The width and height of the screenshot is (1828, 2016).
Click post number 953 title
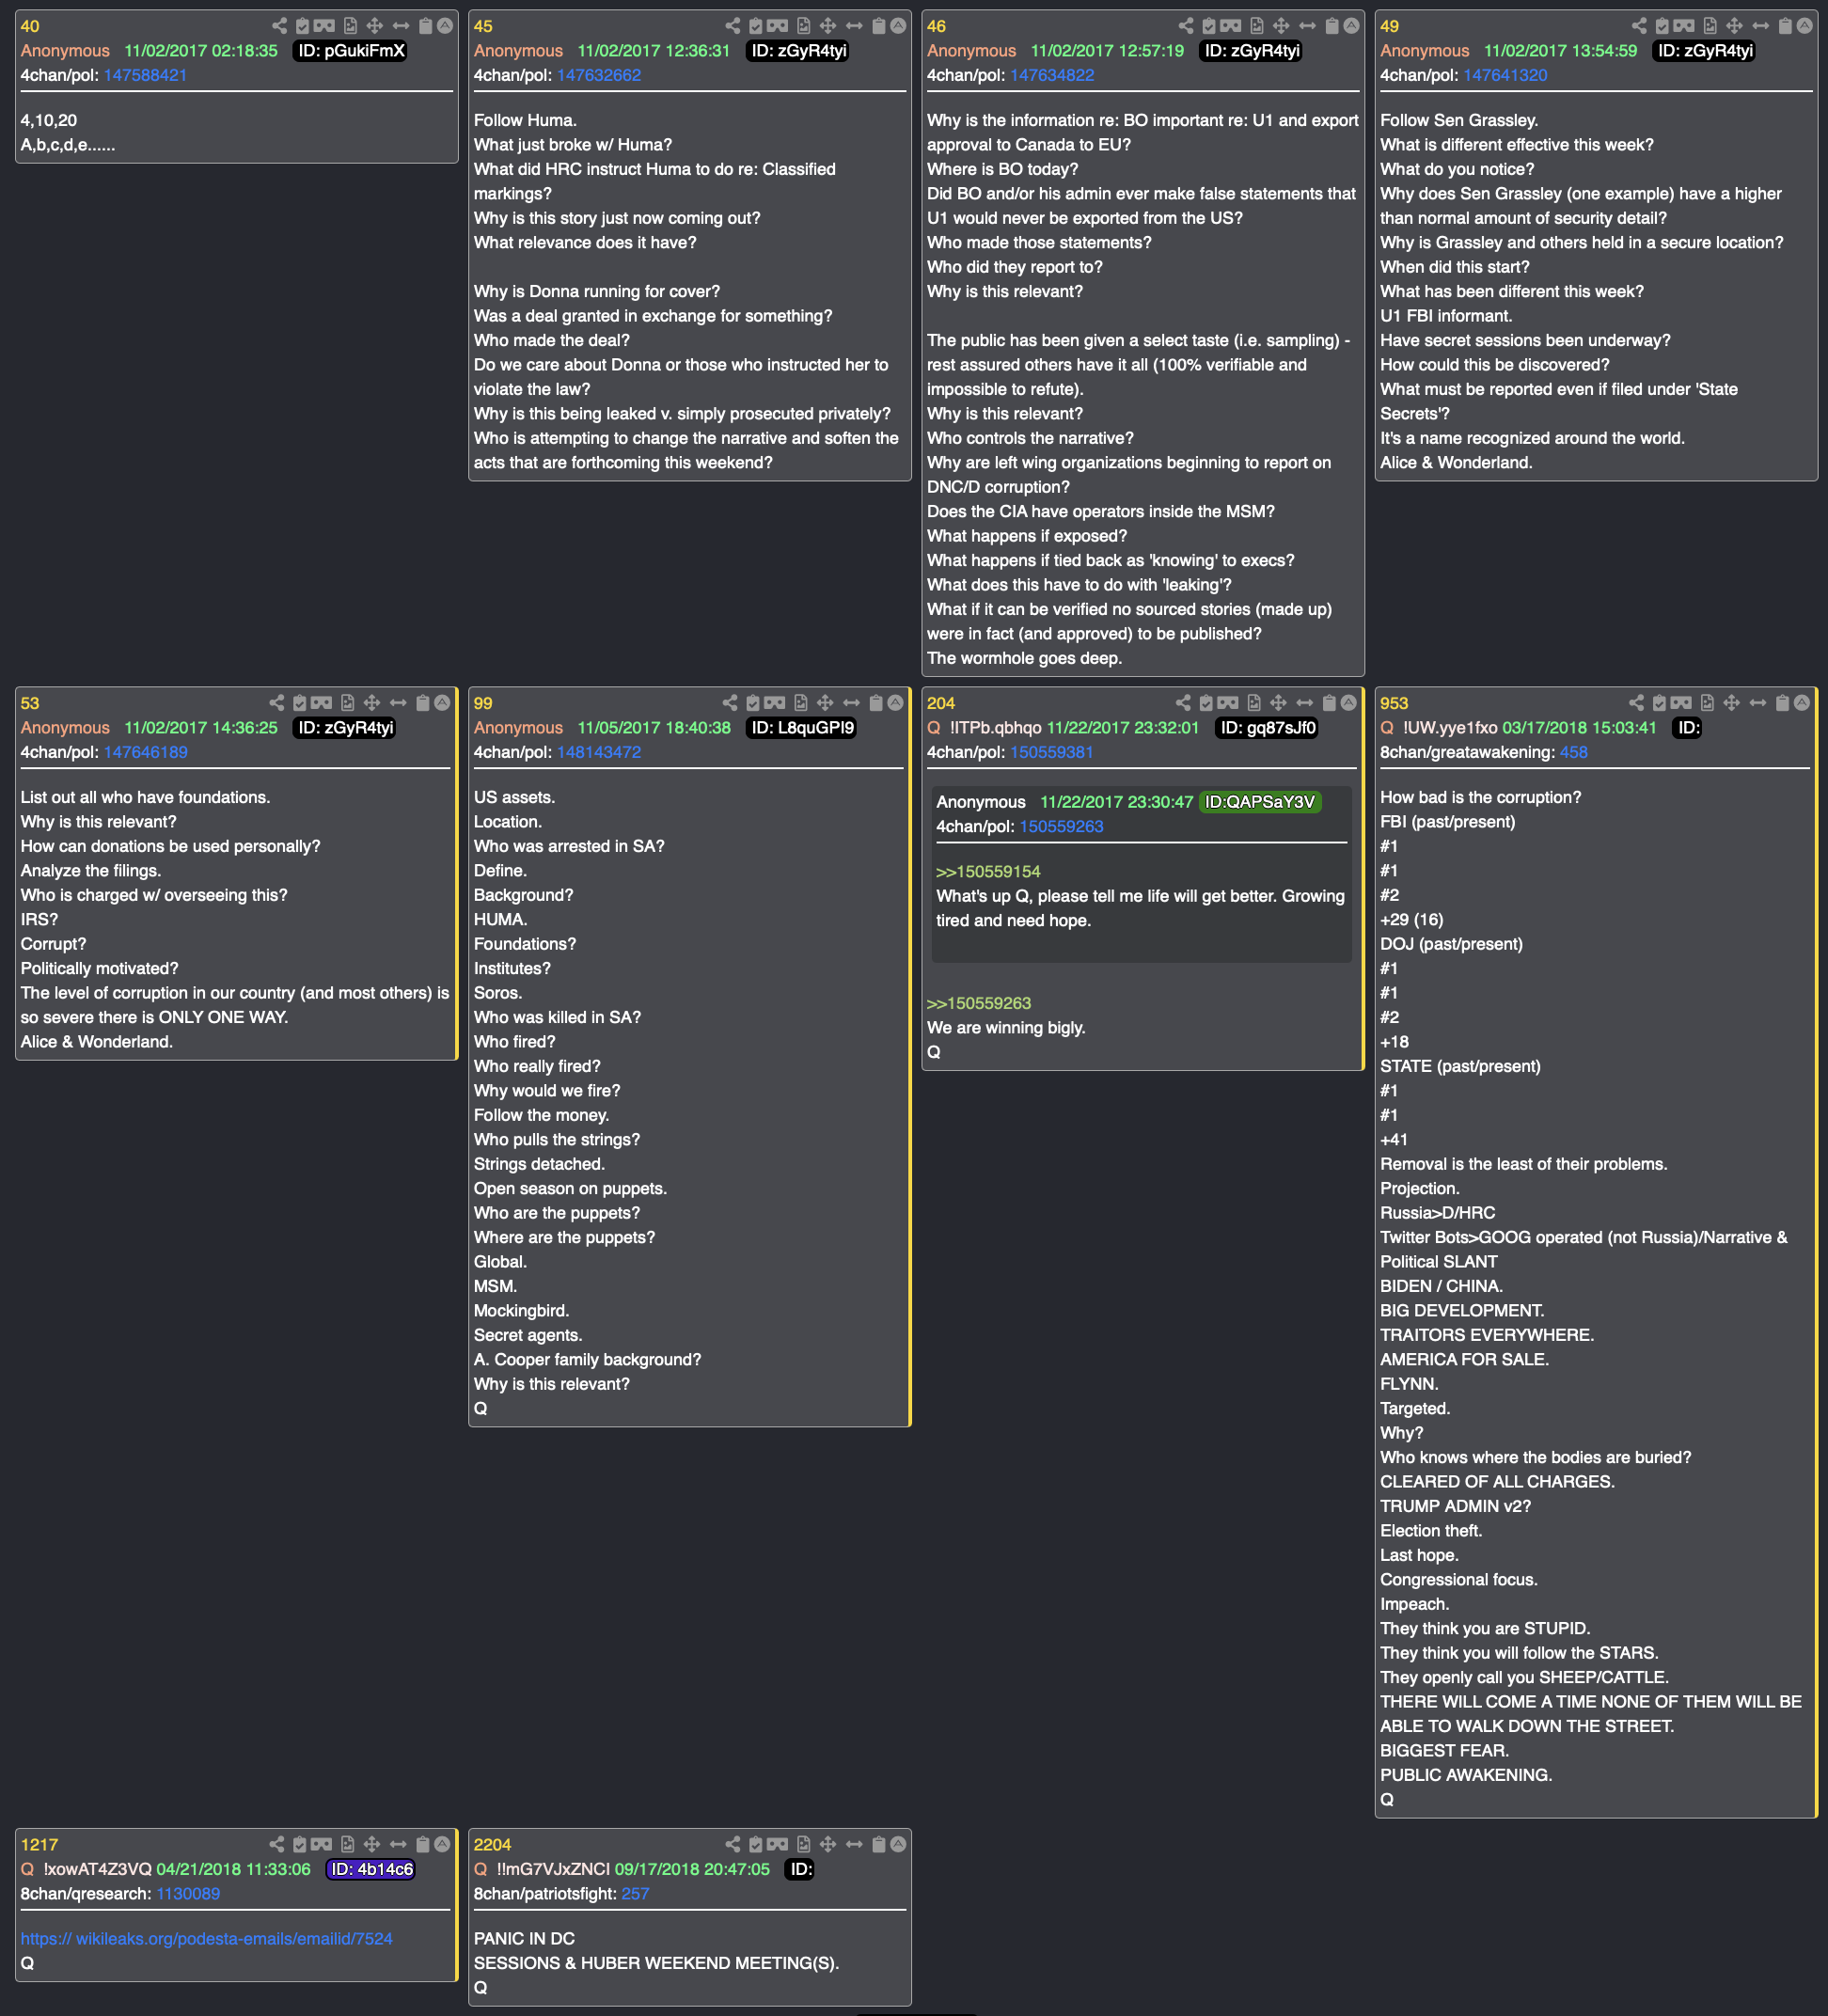tap(1394, 703)
